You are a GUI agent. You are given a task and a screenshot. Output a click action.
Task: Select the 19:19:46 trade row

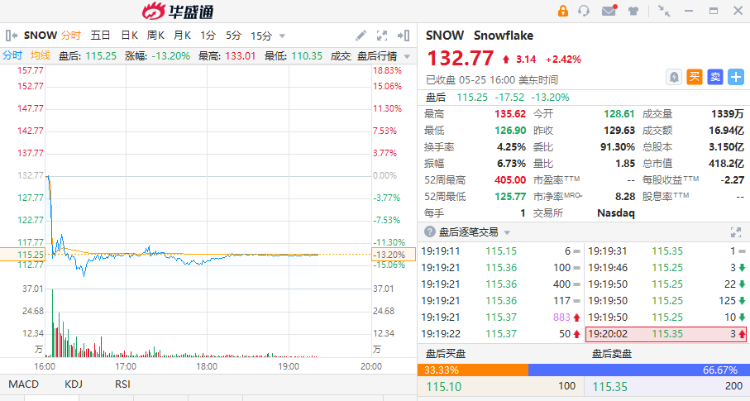[x=667, y=268]
